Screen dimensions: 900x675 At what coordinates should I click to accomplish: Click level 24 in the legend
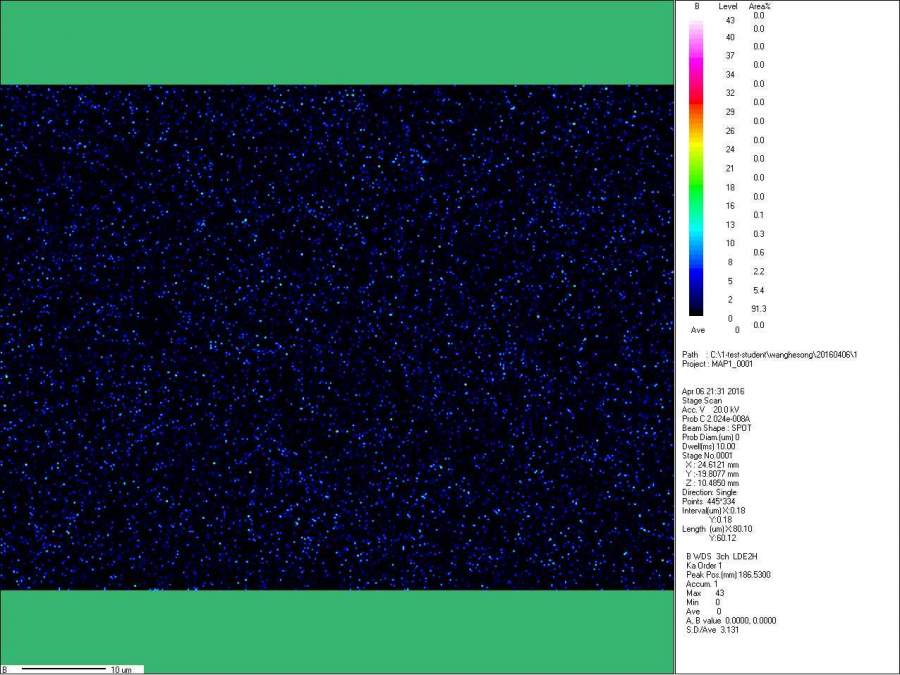[x=730, y=149]
